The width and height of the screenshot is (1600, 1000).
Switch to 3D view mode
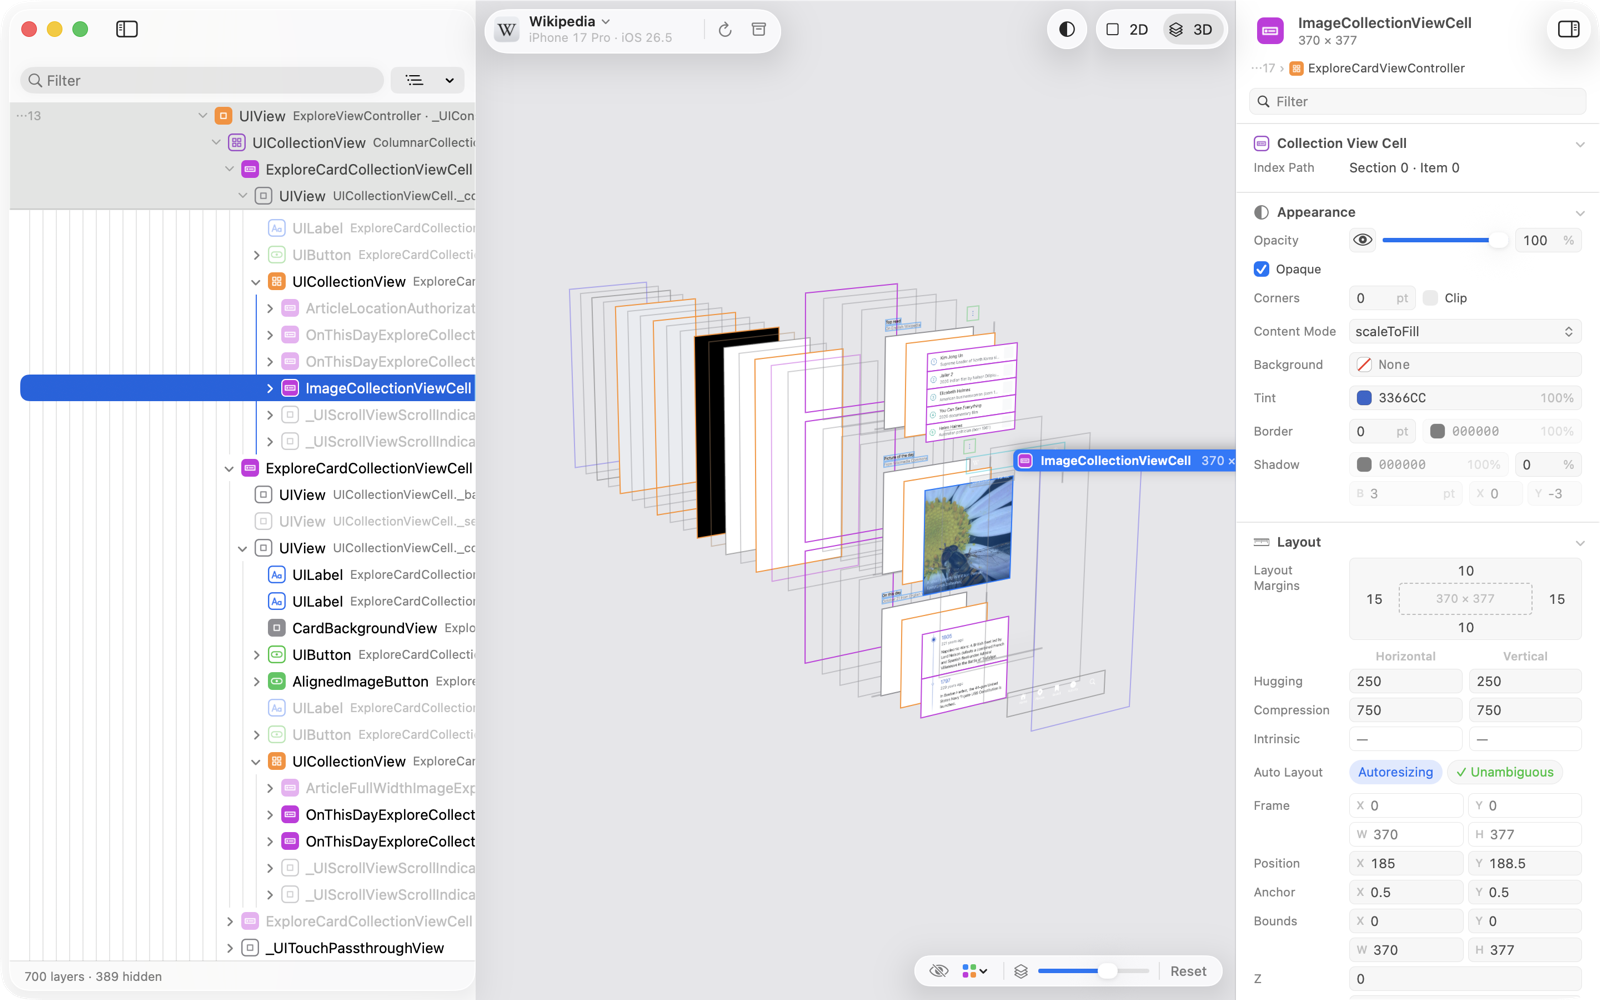pos(1191,30)
